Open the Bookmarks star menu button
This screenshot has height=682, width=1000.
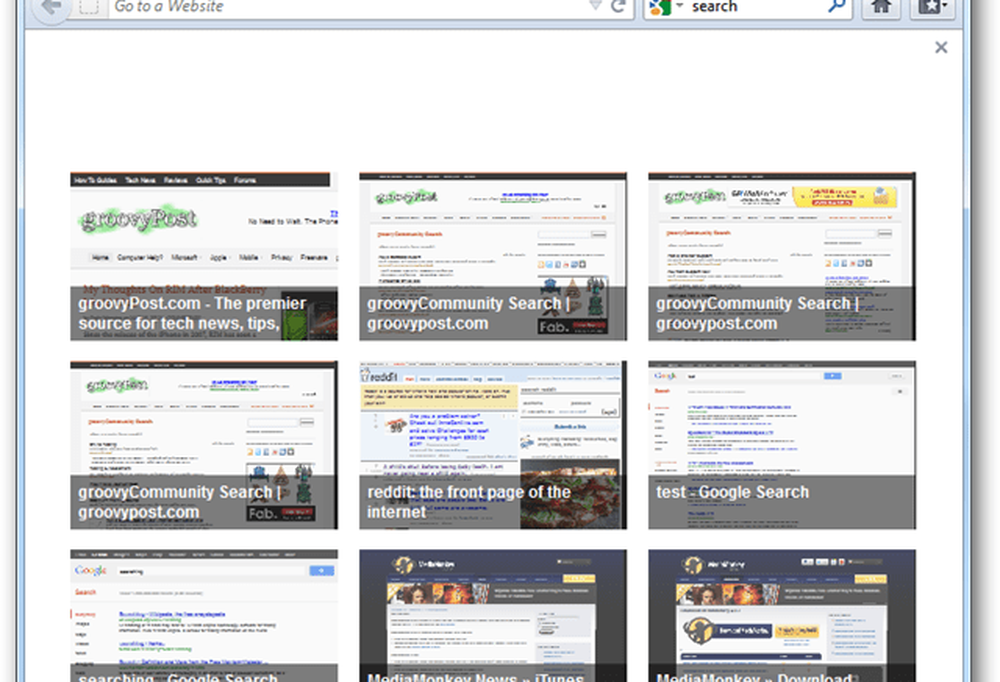pos(930,7)
